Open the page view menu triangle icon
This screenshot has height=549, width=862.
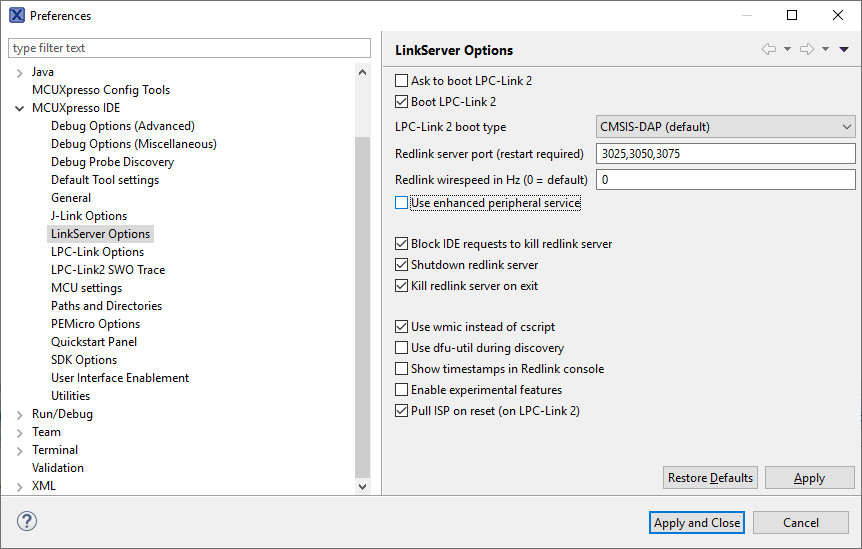(844, 49)
